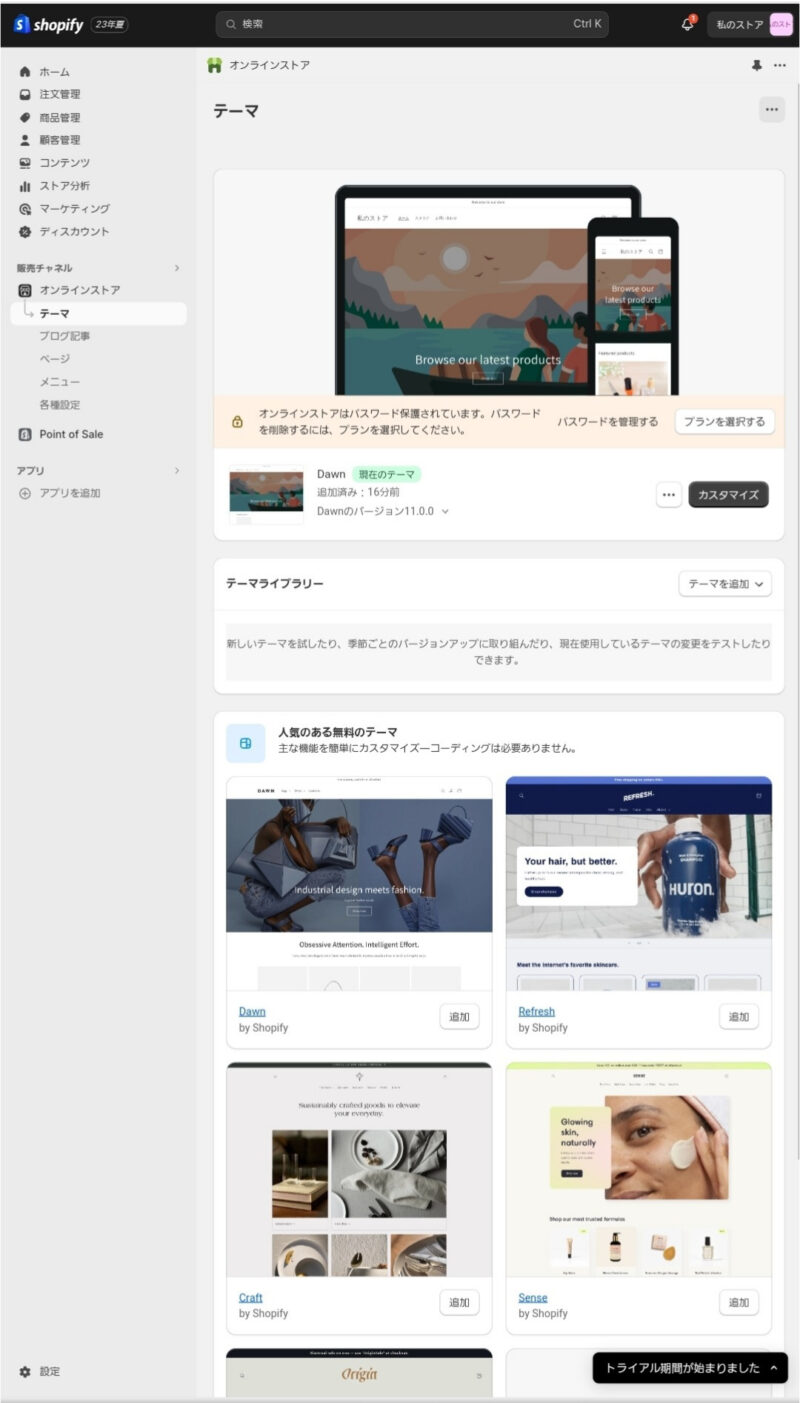Expand the アプリ section chevron
Screen dimensions: 800x1403
177,470
